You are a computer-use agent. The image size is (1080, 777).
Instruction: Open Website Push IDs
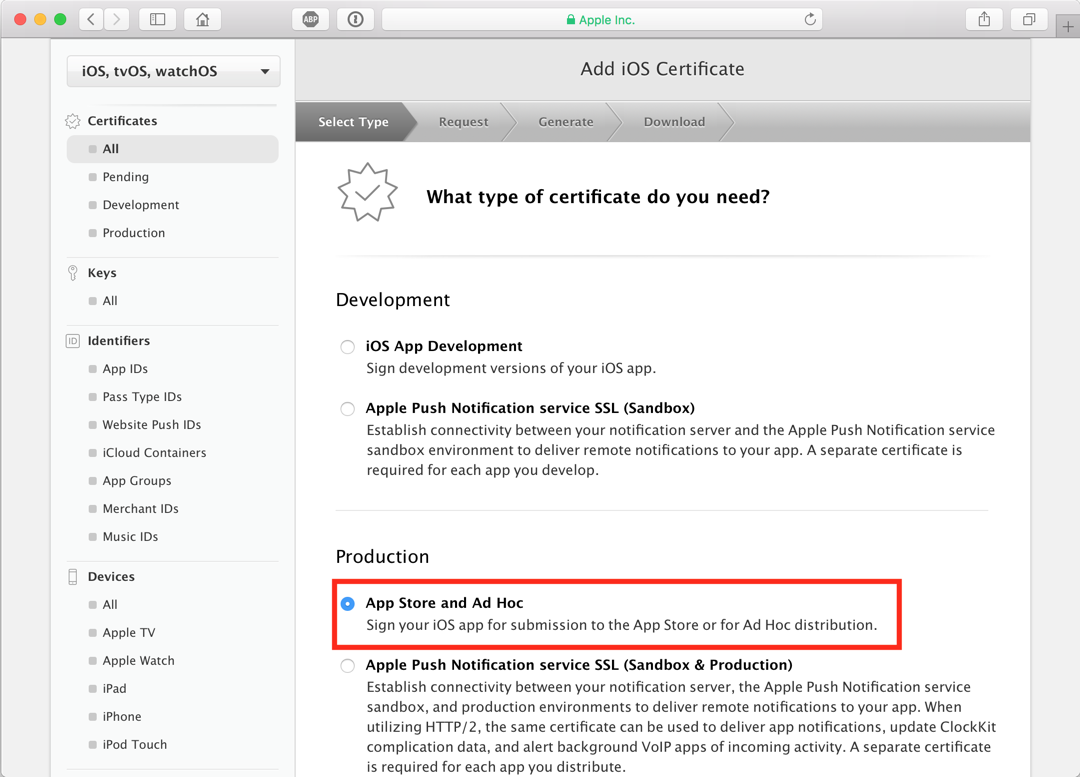(x=152, y=425)
